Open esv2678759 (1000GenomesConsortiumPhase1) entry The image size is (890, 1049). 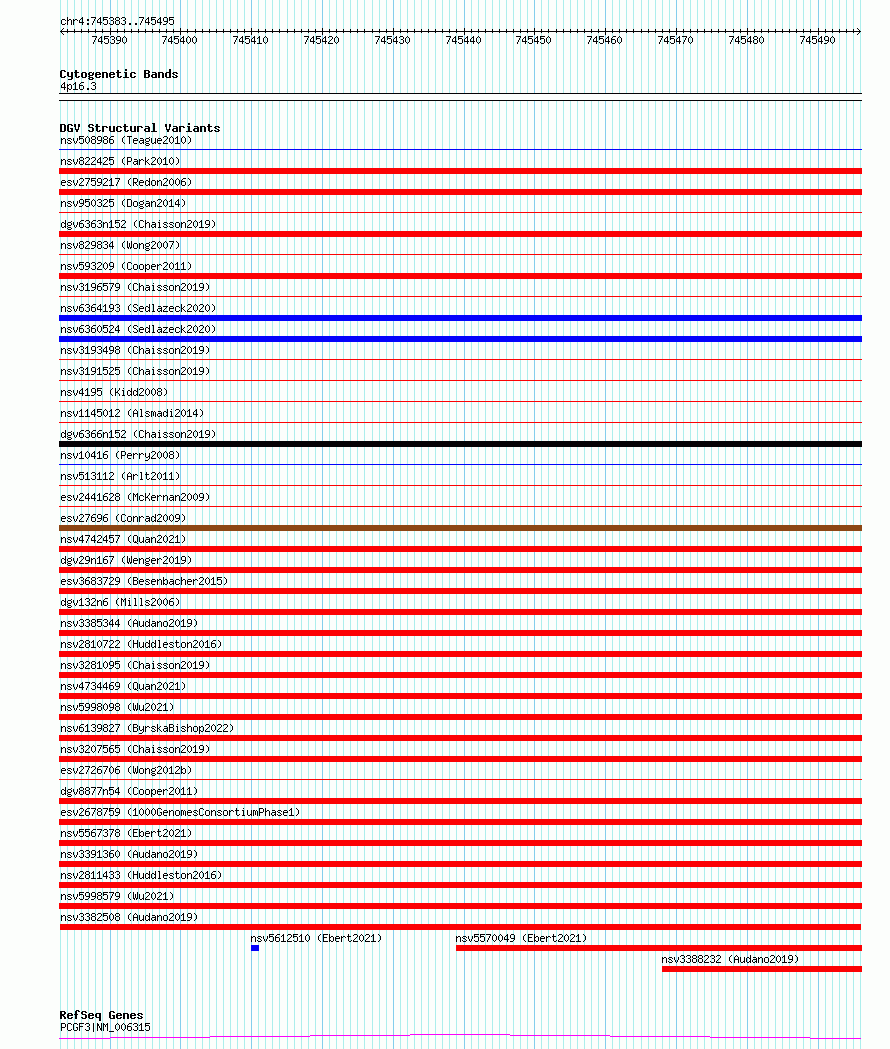(x=180, y=812)
